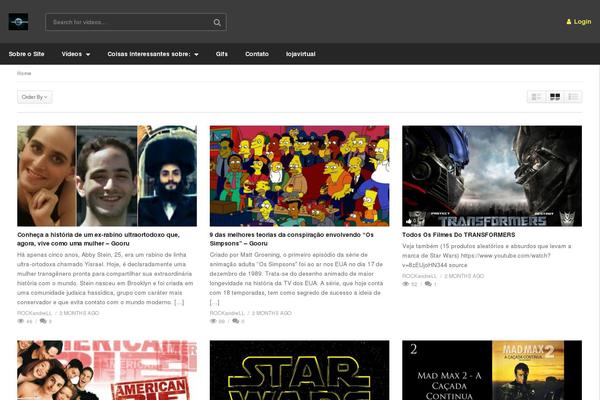Open the Mad Max 2 thumbnail
This screenshot has height=400, width=600.
point(492,370)
